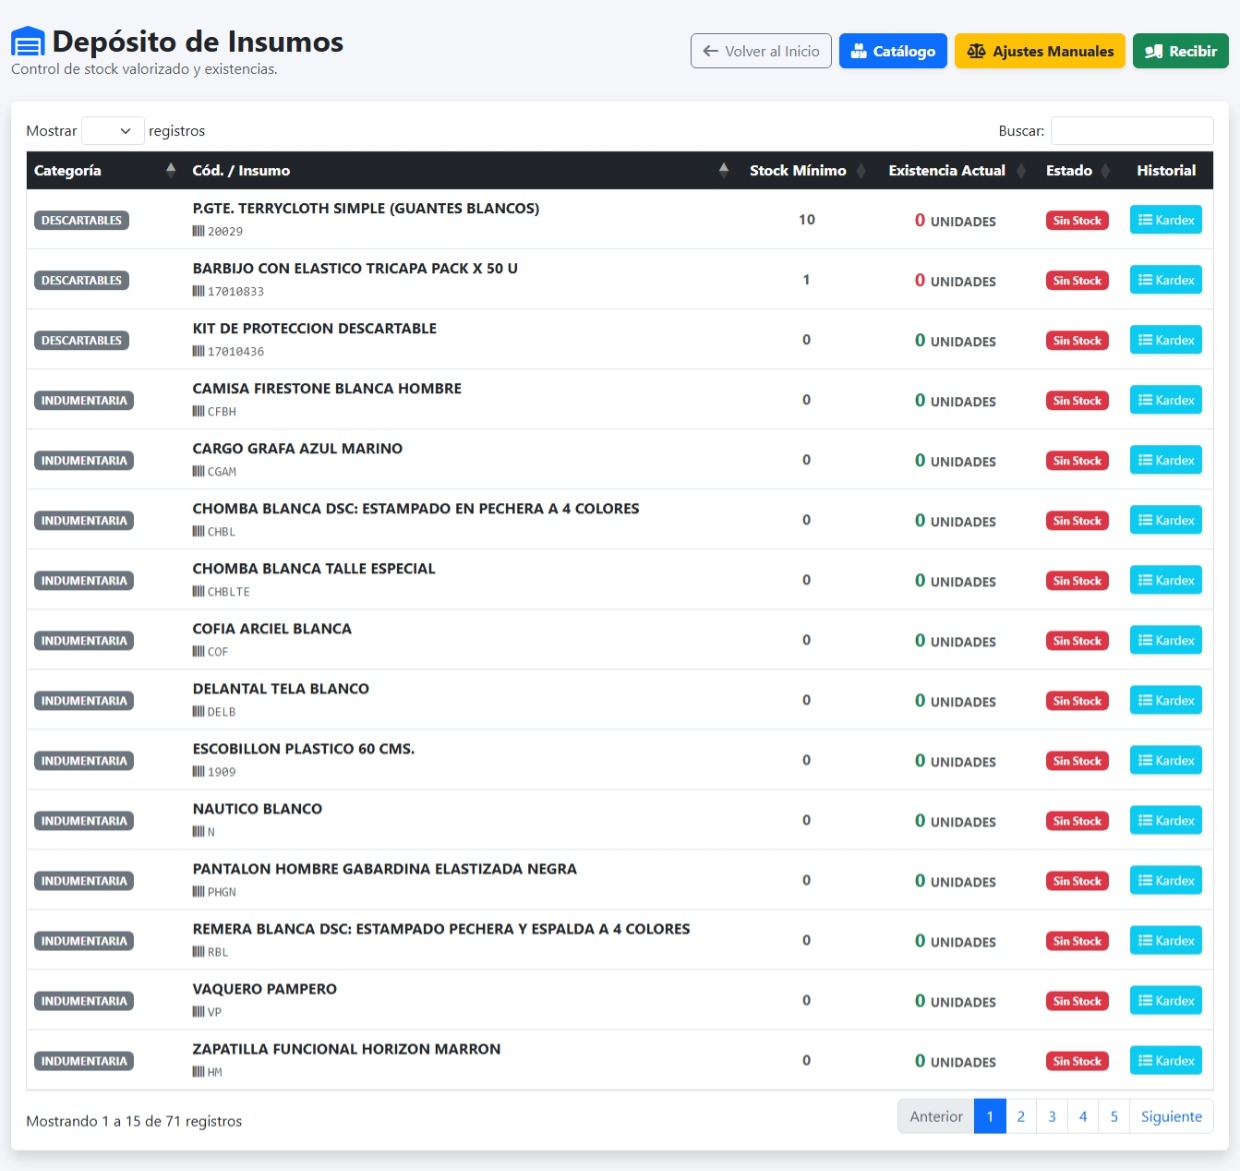The height and width of the screenshot is (1171, 1240).
Task: Sort by Estado column arrows
Action: point(1105,171)
